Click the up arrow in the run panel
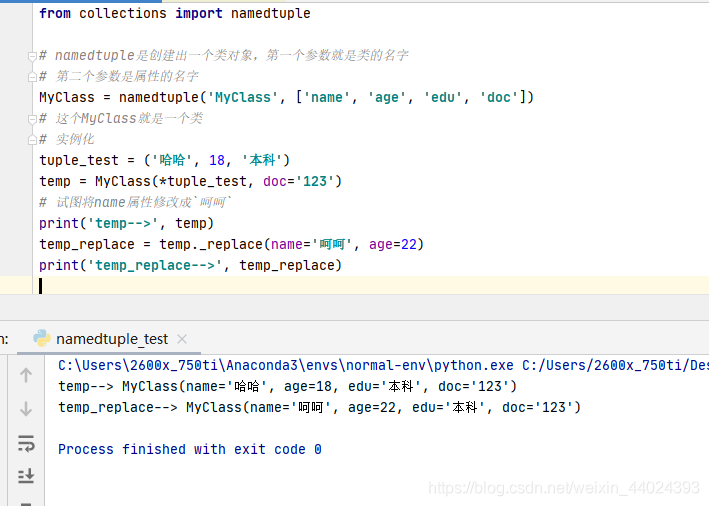The width and height of the screenshot is (709, 506). (26, 374)
